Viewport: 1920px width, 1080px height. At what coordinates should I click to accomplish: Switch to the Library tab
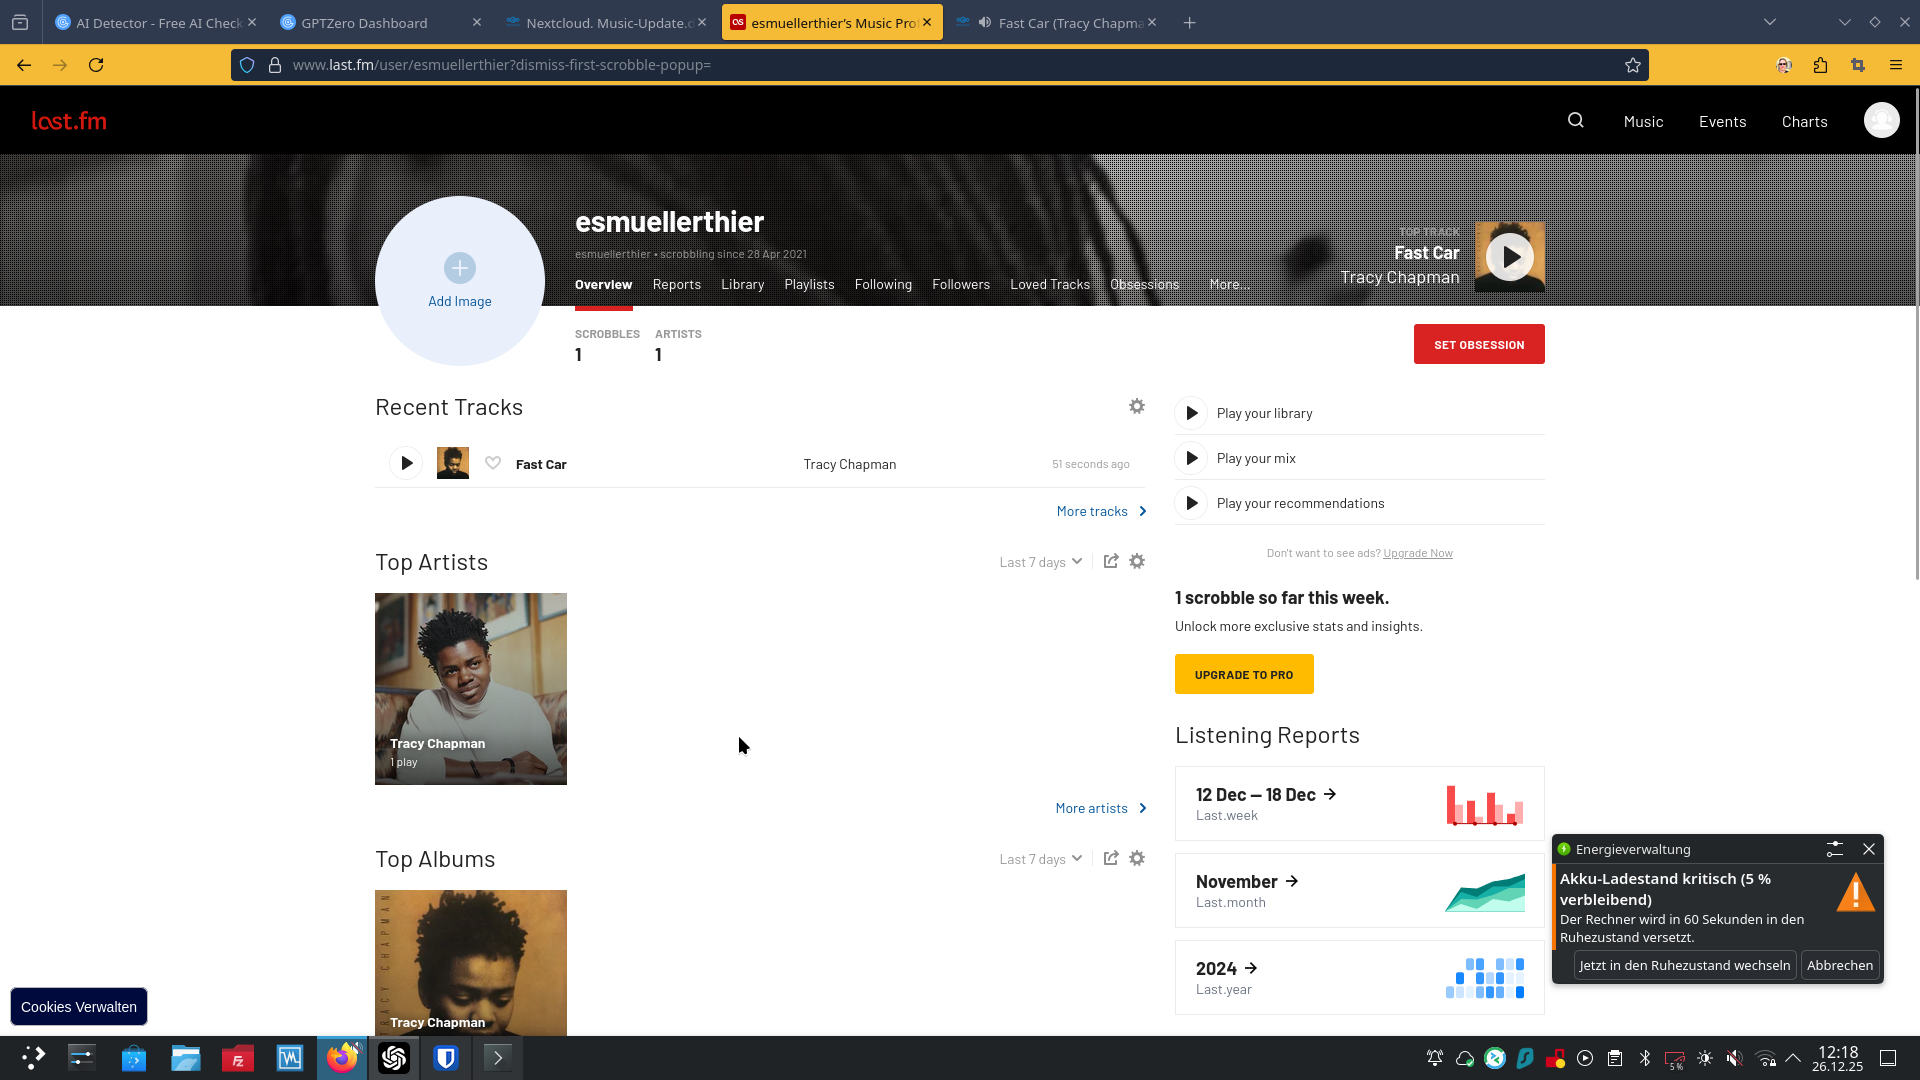point(742,285)
